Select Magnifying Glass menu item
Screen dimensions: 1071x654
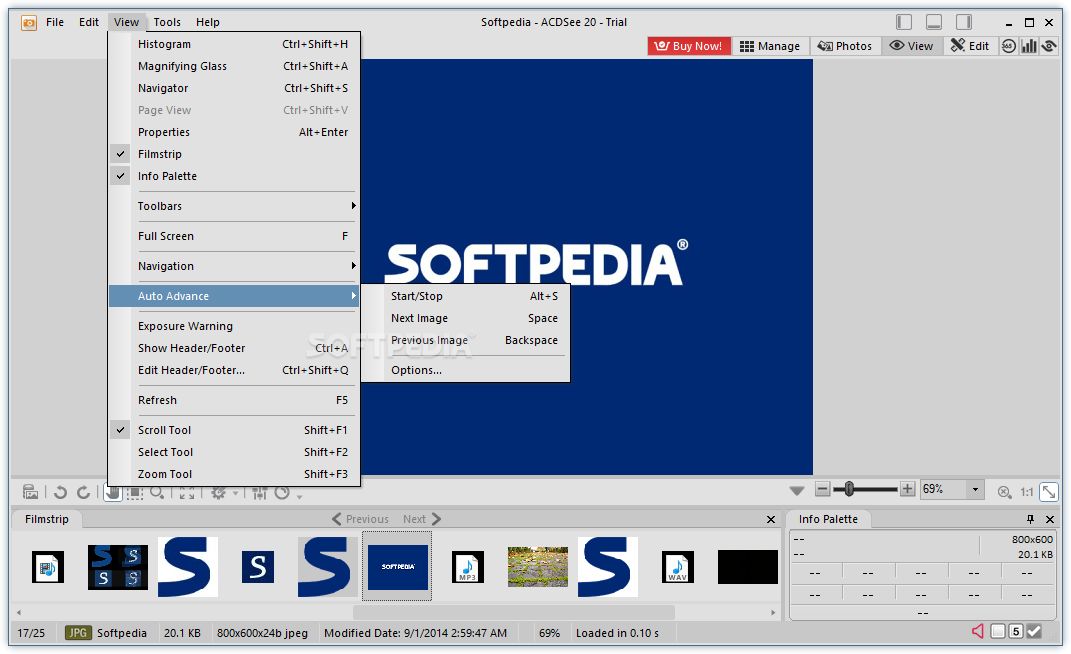tap(234, 66)
